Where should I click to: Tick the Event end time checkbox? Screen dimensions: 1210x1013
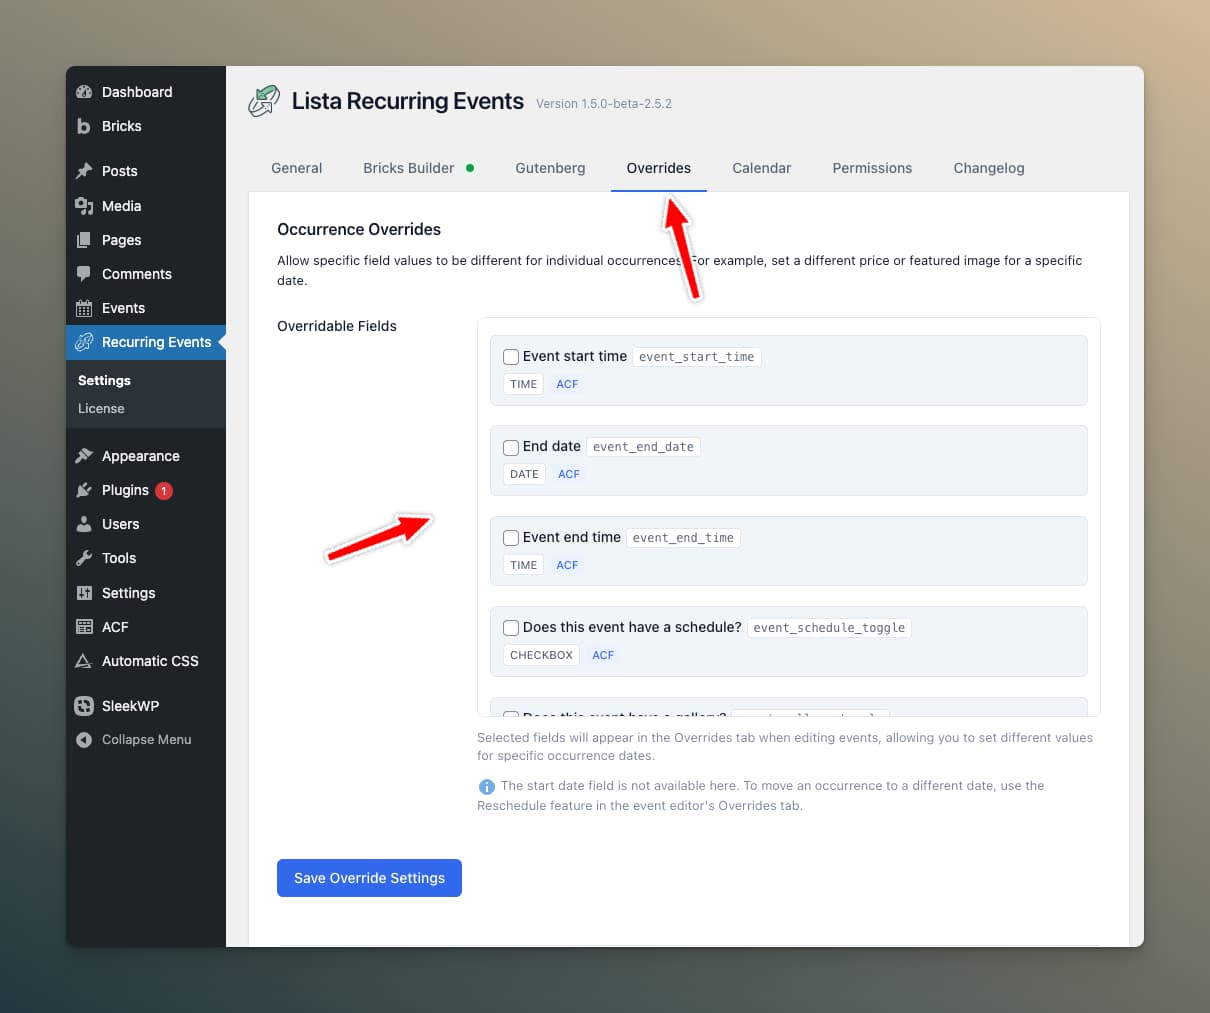point(511,538)
